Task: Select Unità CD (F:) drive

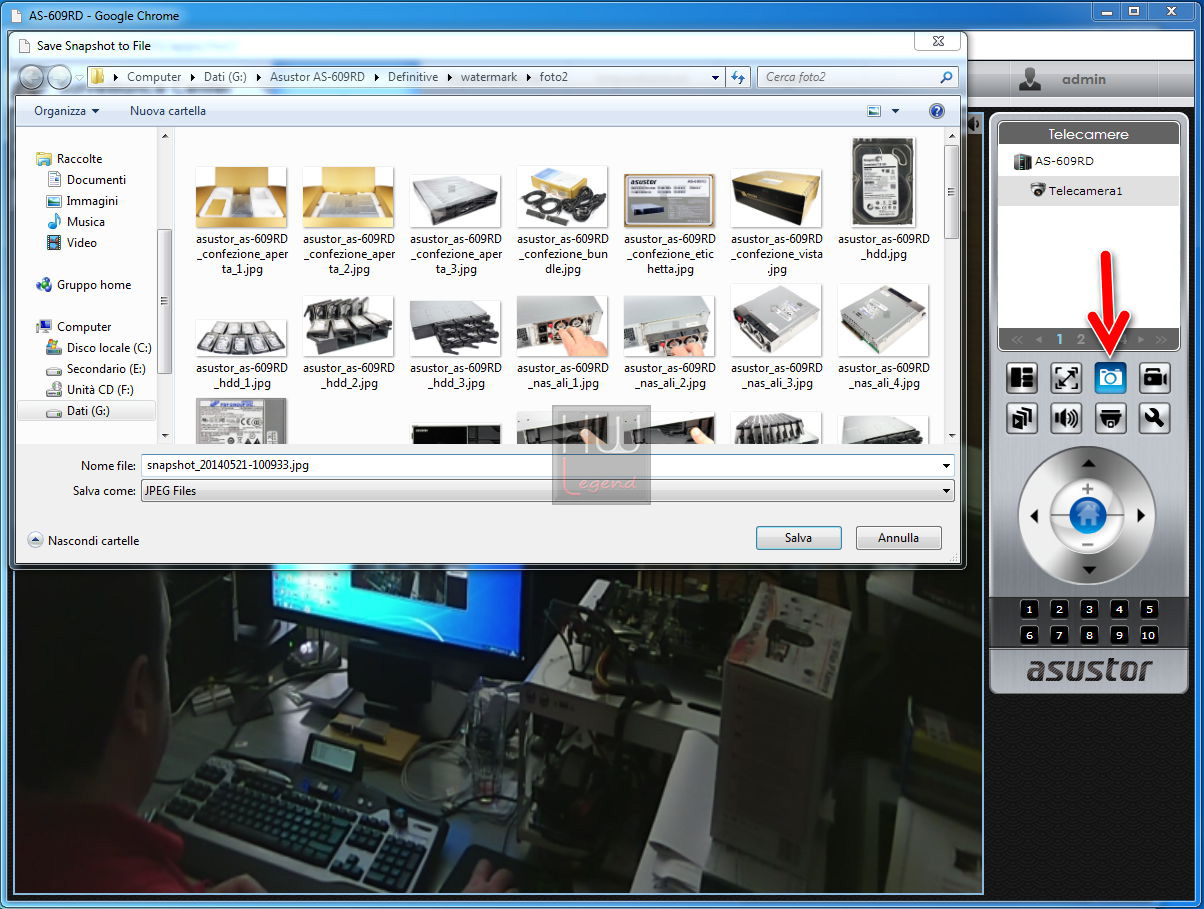Action: (x=100, y=390)
